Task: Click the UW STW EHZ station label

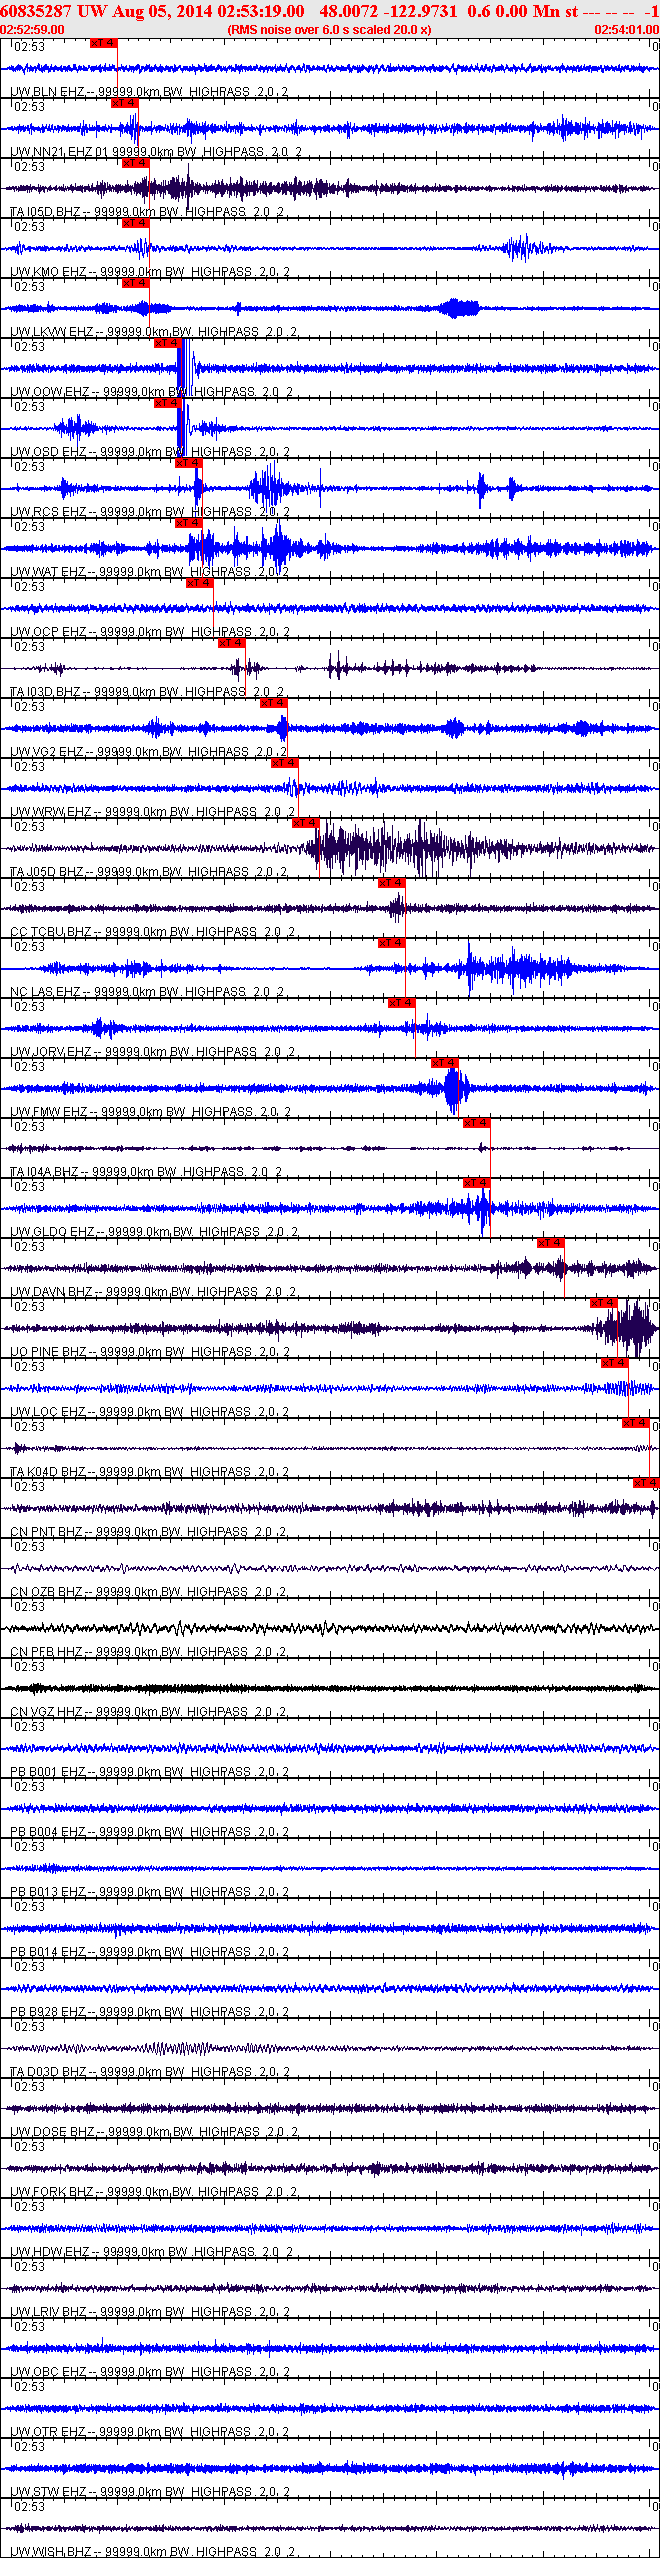Action: [150, 2492]
